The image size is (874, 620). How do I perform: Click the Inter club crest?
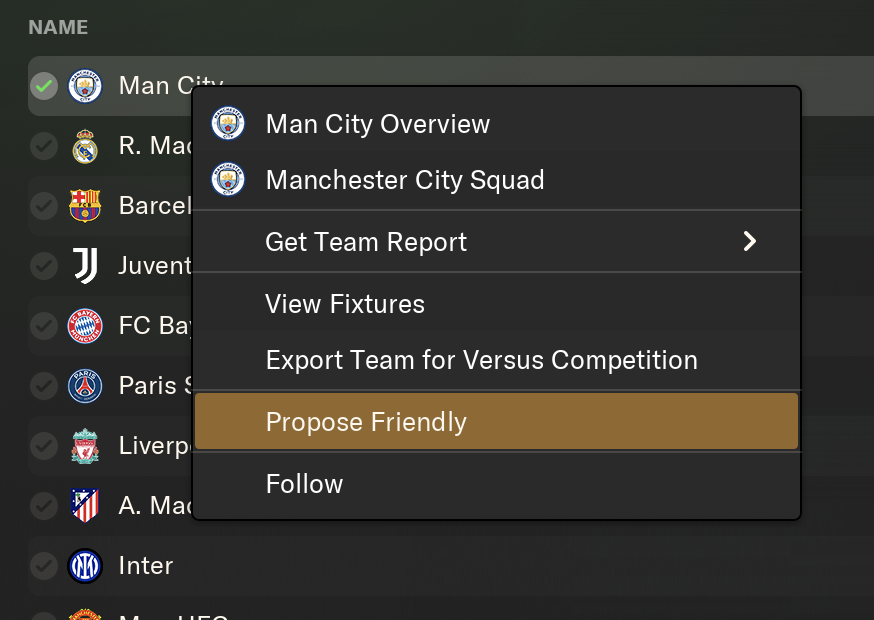(x=85, y=566)
